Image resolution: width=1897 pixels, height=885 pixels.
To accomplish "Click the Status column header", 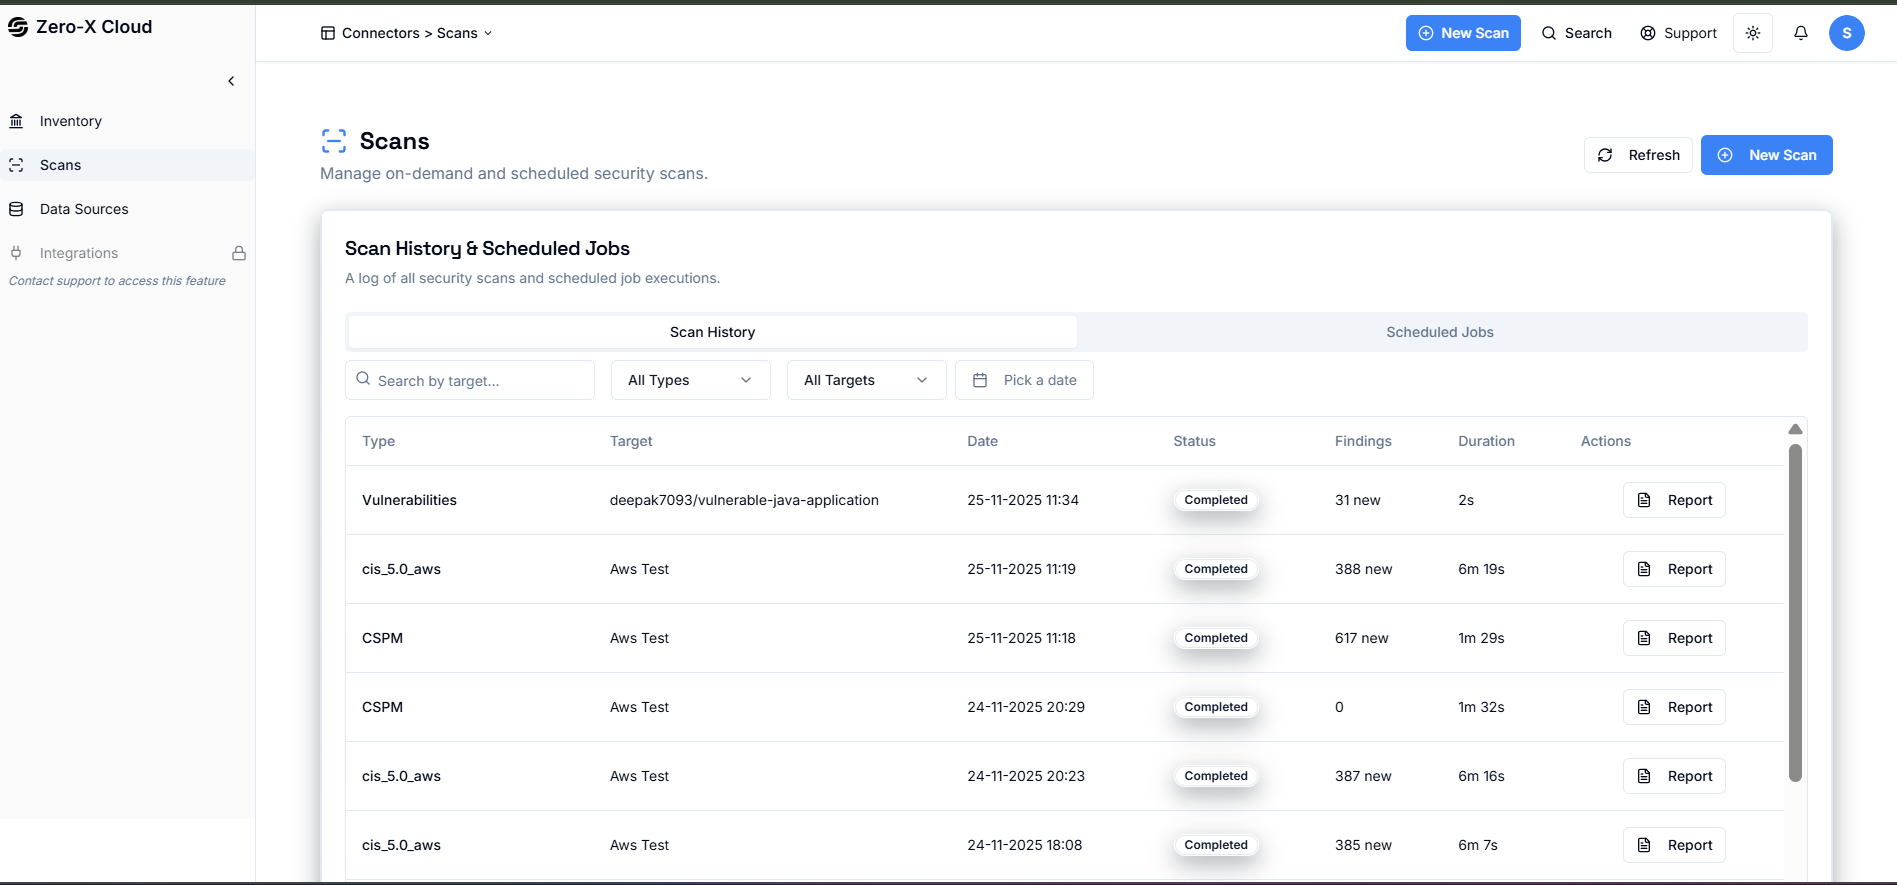I will (1194, 441).
